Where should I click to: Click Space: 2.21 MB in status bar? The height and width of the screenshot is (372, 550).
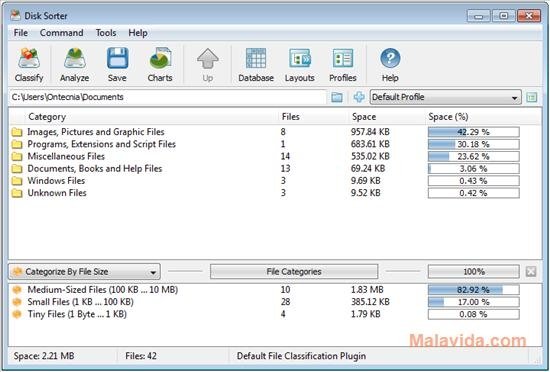(44, 356)
